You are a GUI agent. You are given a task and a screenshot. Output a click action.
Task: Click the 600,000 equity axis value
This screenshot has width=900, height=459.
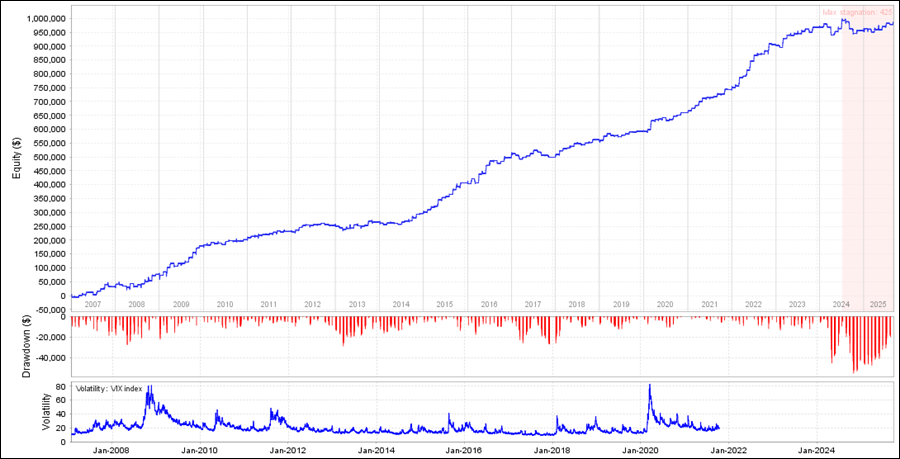[50, 130]
